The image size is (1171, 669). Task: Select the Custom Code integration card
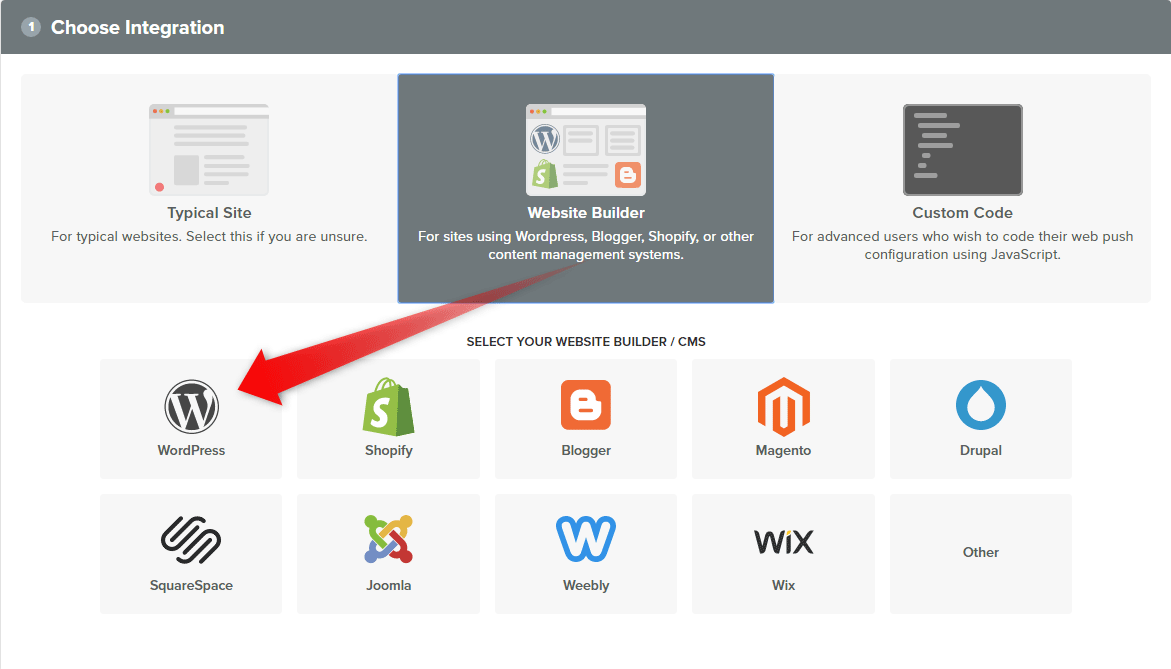pyautogui.click(x=962, y=188)
